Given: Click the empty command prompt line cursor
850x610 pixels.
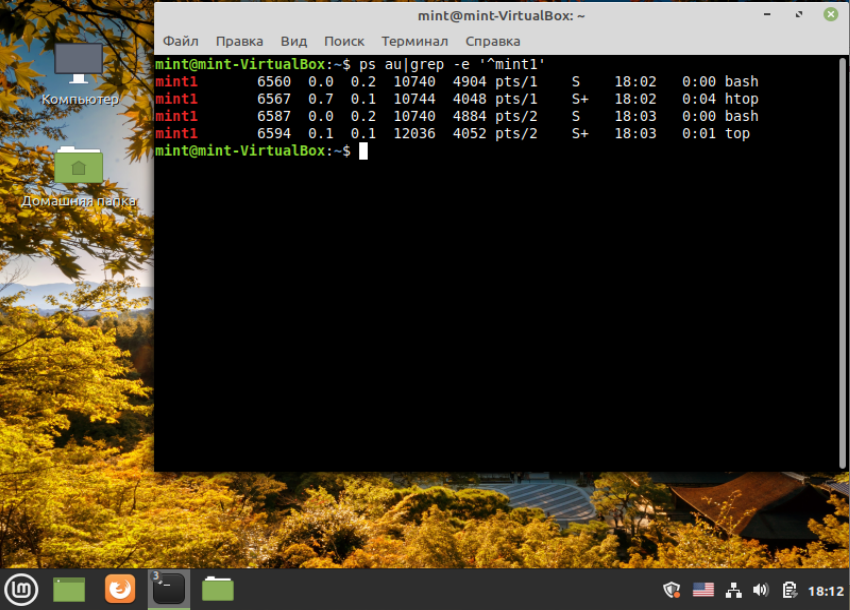Looking at the screenshot, I should click(363, 151).
